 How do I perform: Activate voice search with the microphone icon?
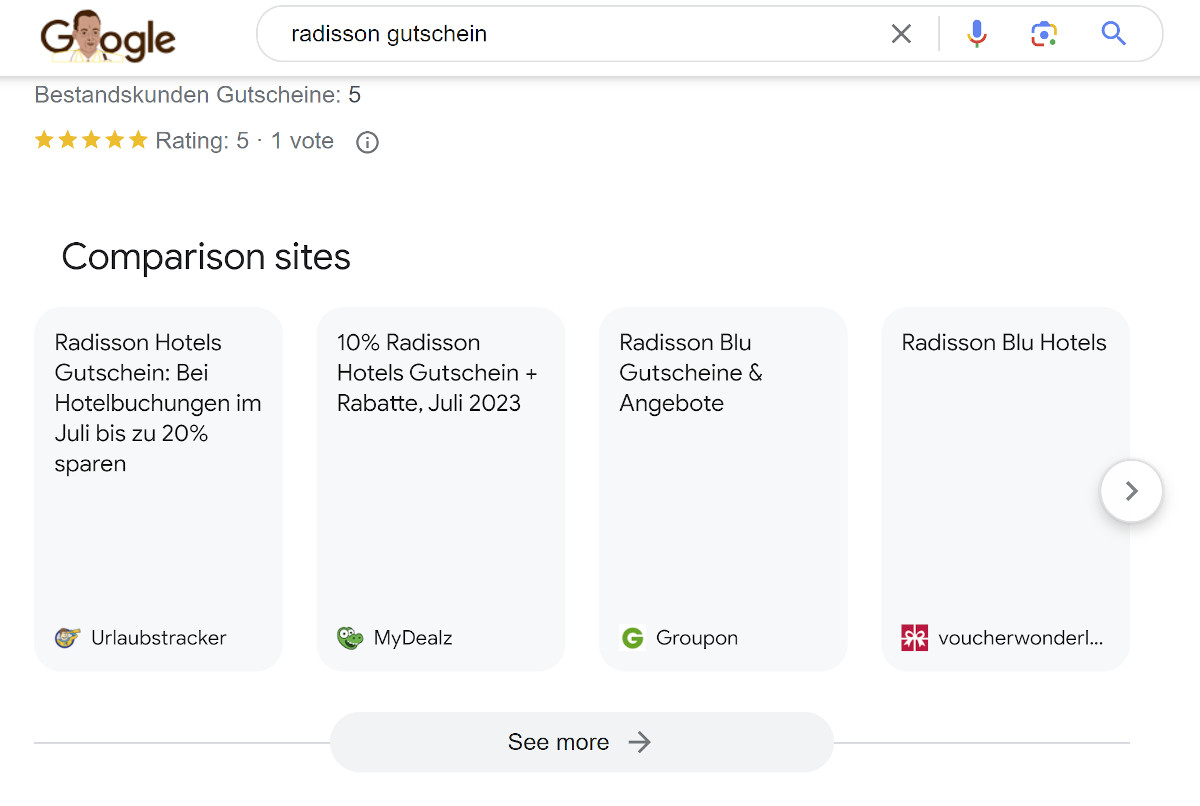pos(975,33)
